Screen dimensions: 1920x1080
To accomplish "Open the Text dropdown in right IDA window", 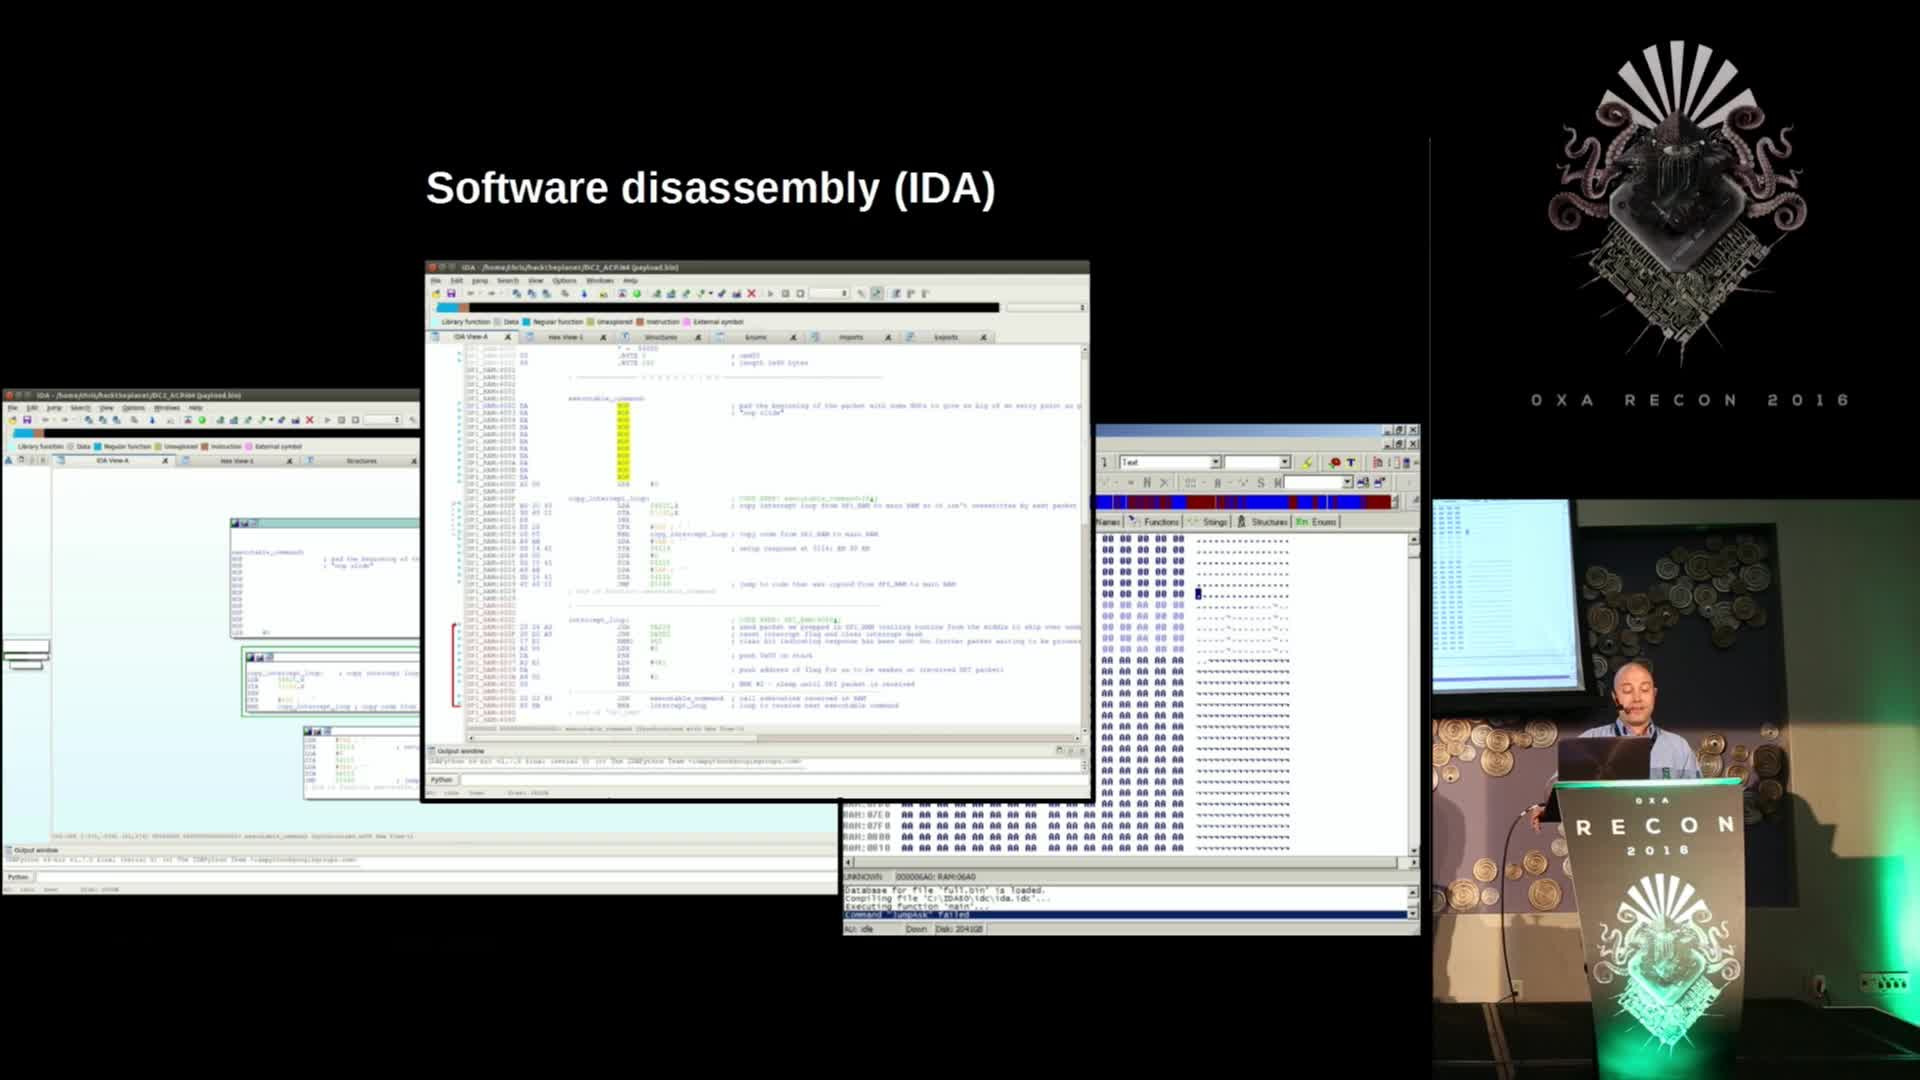I will [x=1215, y=462].
